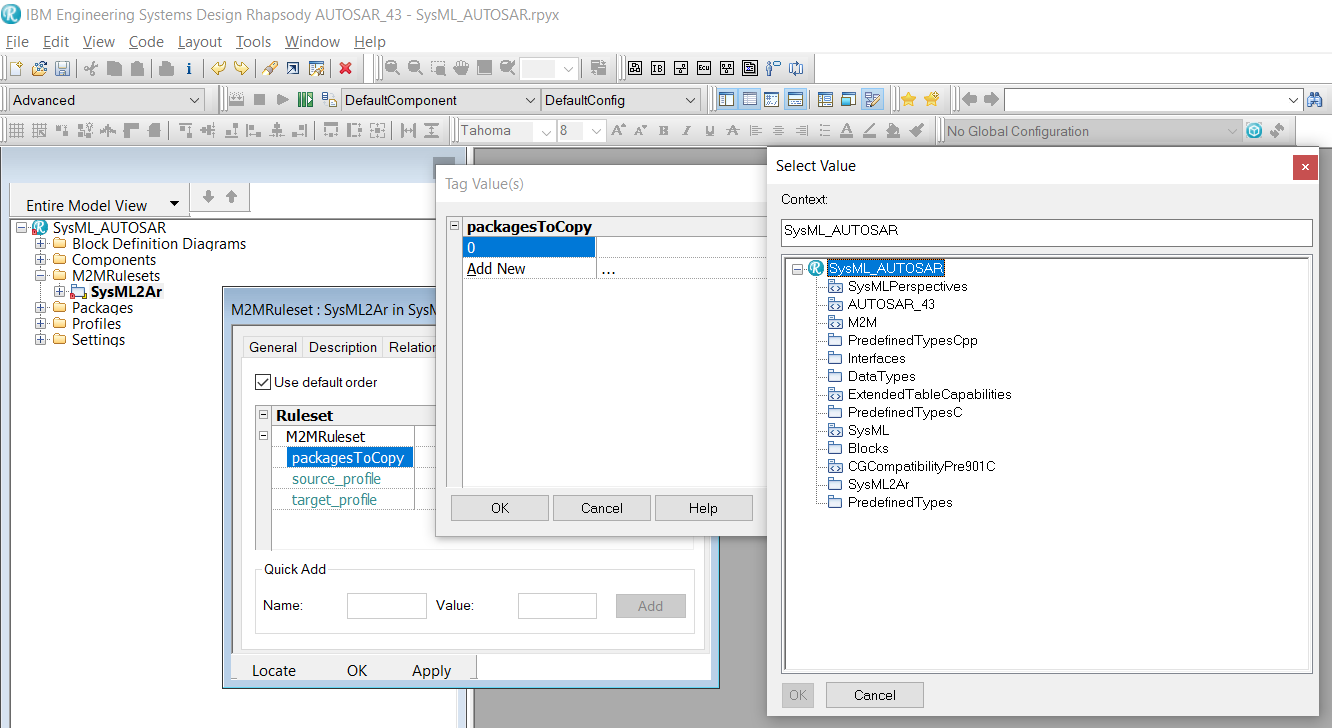The height and width of the screenshot is (728, 1332).
Task: Toggle Italic text formatting
Action: (686, 131)
